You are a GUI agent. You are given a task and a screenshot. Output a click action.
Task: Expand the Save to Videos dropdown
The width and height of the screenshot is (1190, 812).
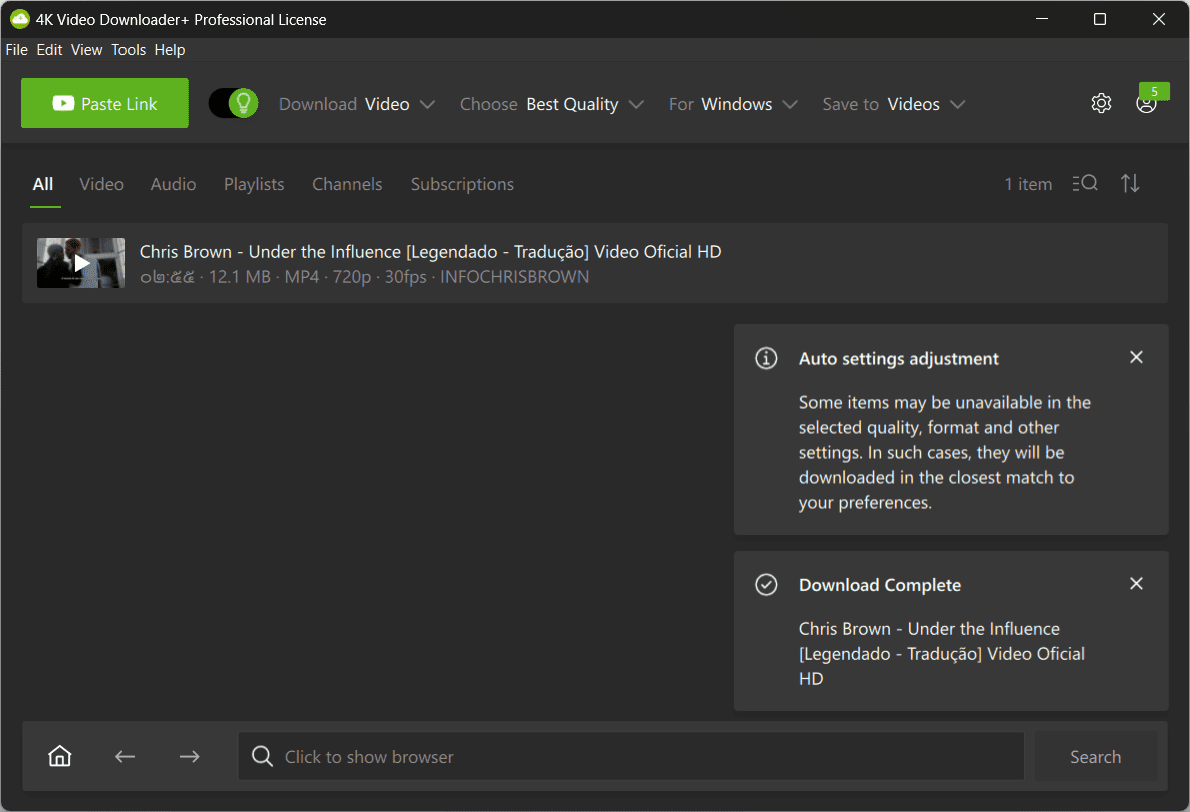pyautogui.click(x=894, y=104)
